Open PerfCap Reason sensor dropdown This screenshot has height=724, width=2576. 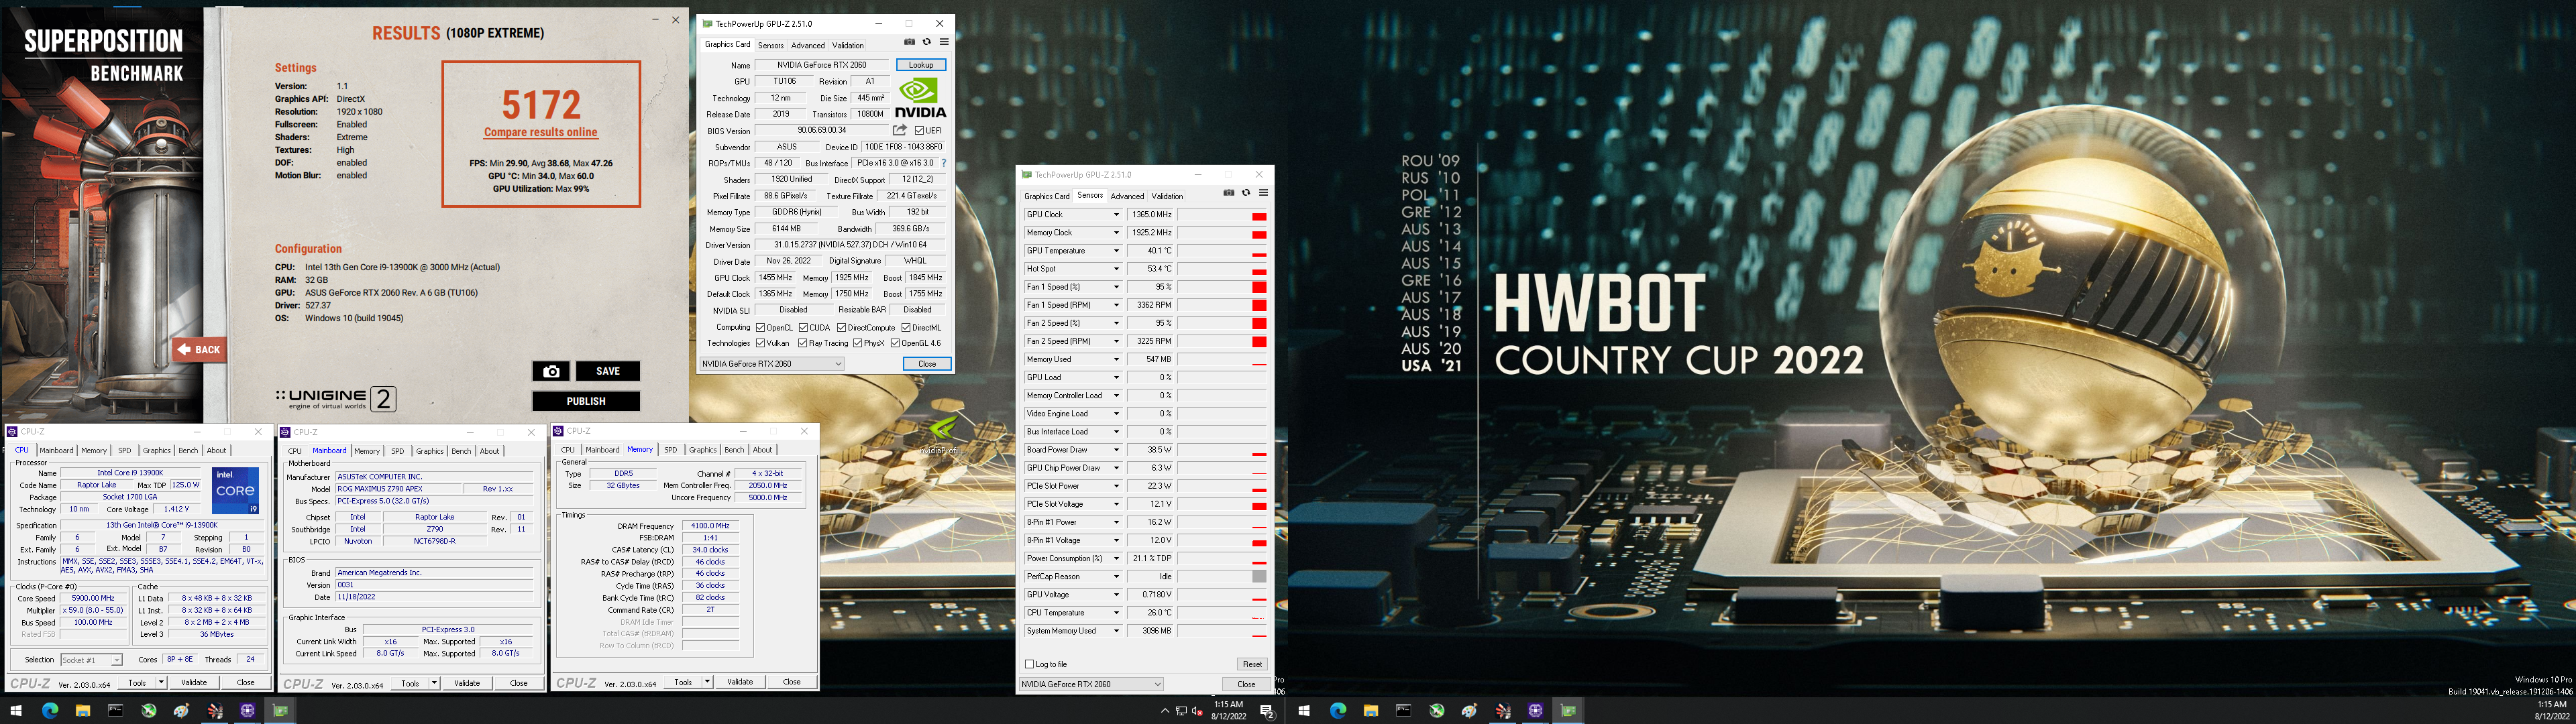(1116, 577)
